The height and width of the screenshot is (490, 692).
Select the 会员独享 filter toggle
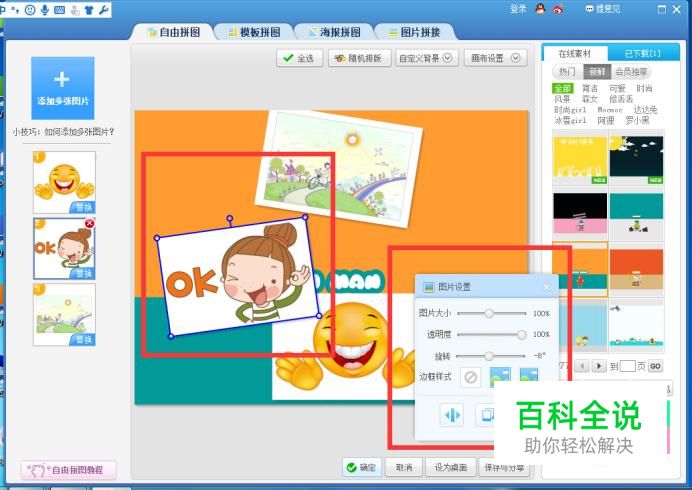tap(631, 72)
